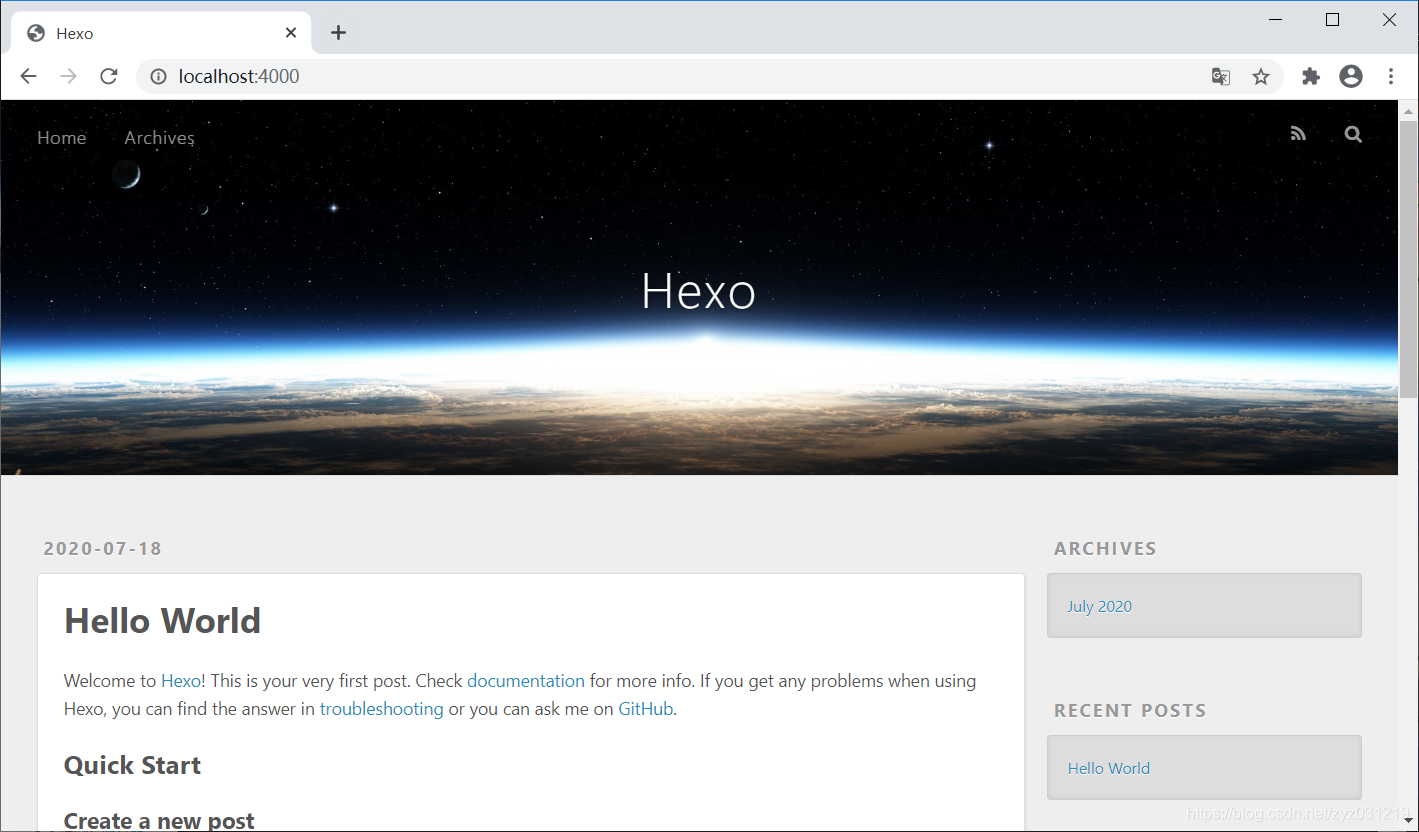Click the browser forward arrow
Image resolution: width=1419 pixels, height=832 pixels.
[x=68, y=76]
